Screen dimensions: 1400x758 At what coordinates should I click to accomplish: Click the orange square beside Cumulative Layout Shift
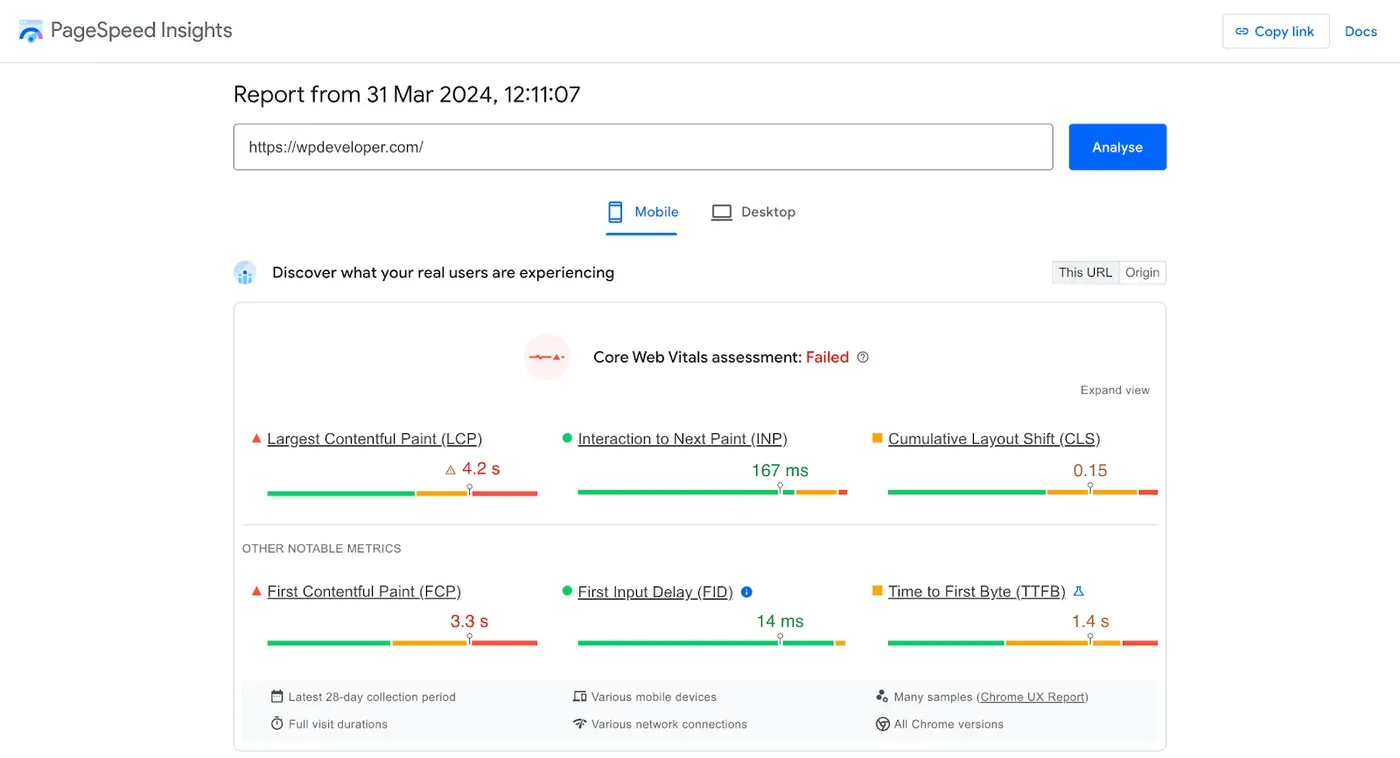pos(877,438)
